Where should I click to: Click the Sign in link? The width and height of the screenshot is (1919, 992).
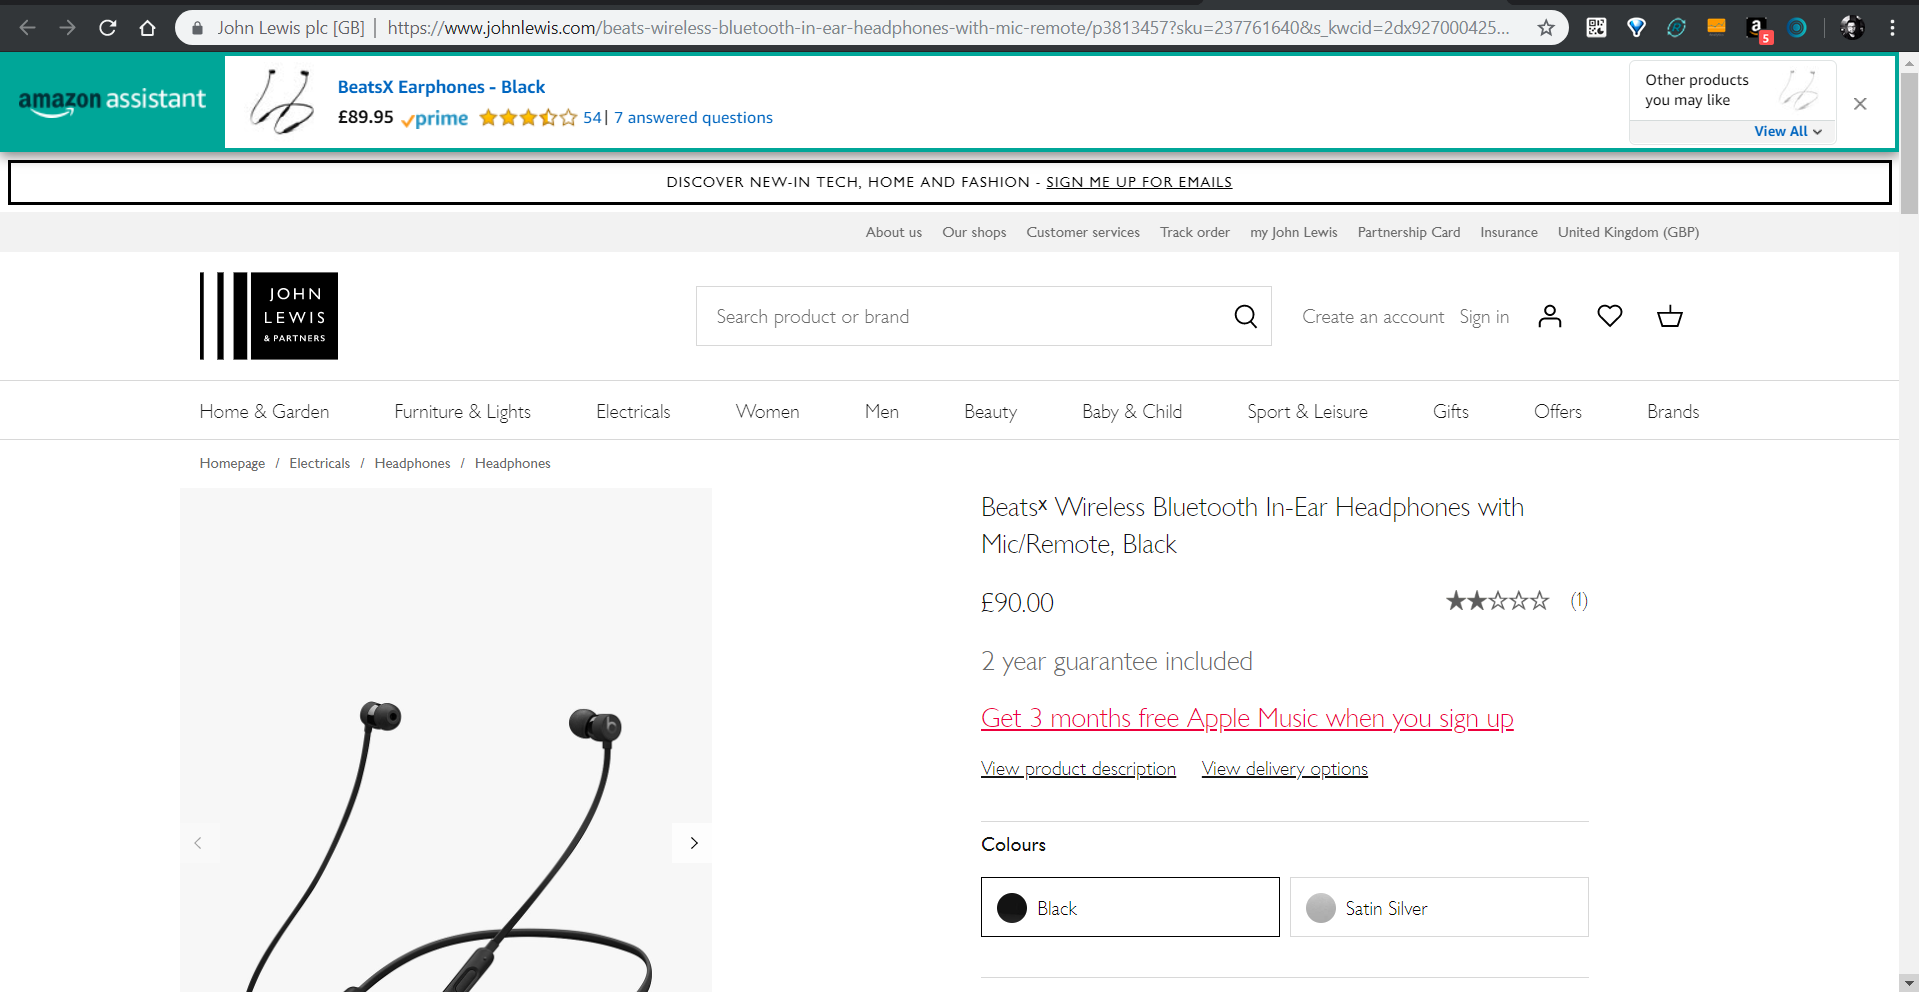(x=1484, y=316)
